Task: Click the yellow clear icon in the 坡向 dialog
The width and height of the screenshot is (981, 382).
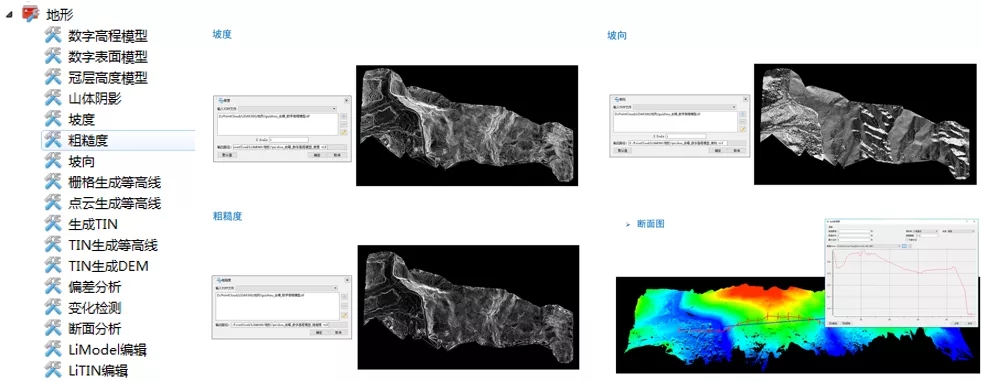Action: (743, 129)
